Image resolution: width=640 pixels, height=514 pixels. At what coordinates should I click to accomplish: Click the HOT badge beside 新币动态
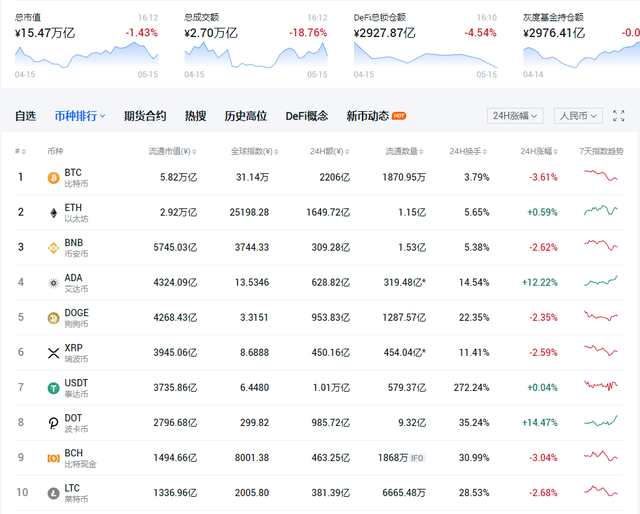tap(399, 116)
